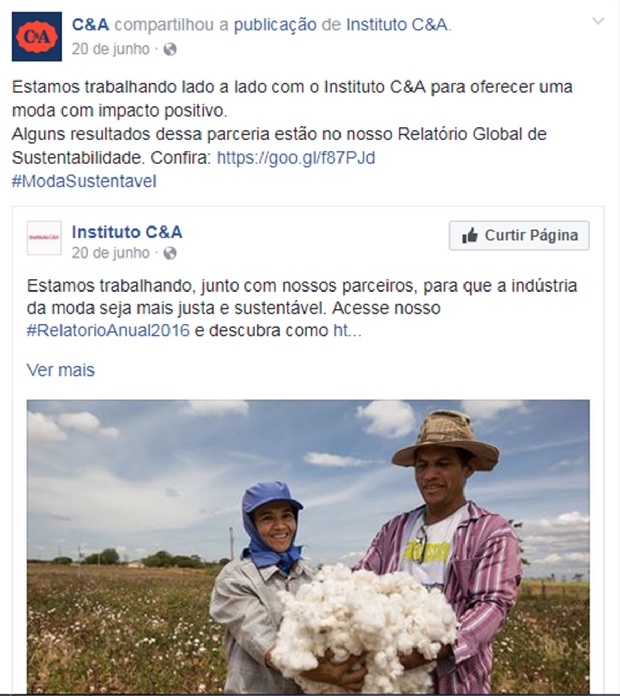The image size is (620, 696).
Task: Click the shared post's "20 de junho" timestamp
Action: click(111, 253)
